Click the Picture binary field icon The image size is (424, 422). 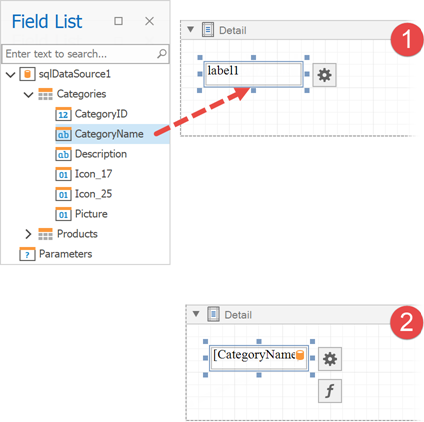63,214
